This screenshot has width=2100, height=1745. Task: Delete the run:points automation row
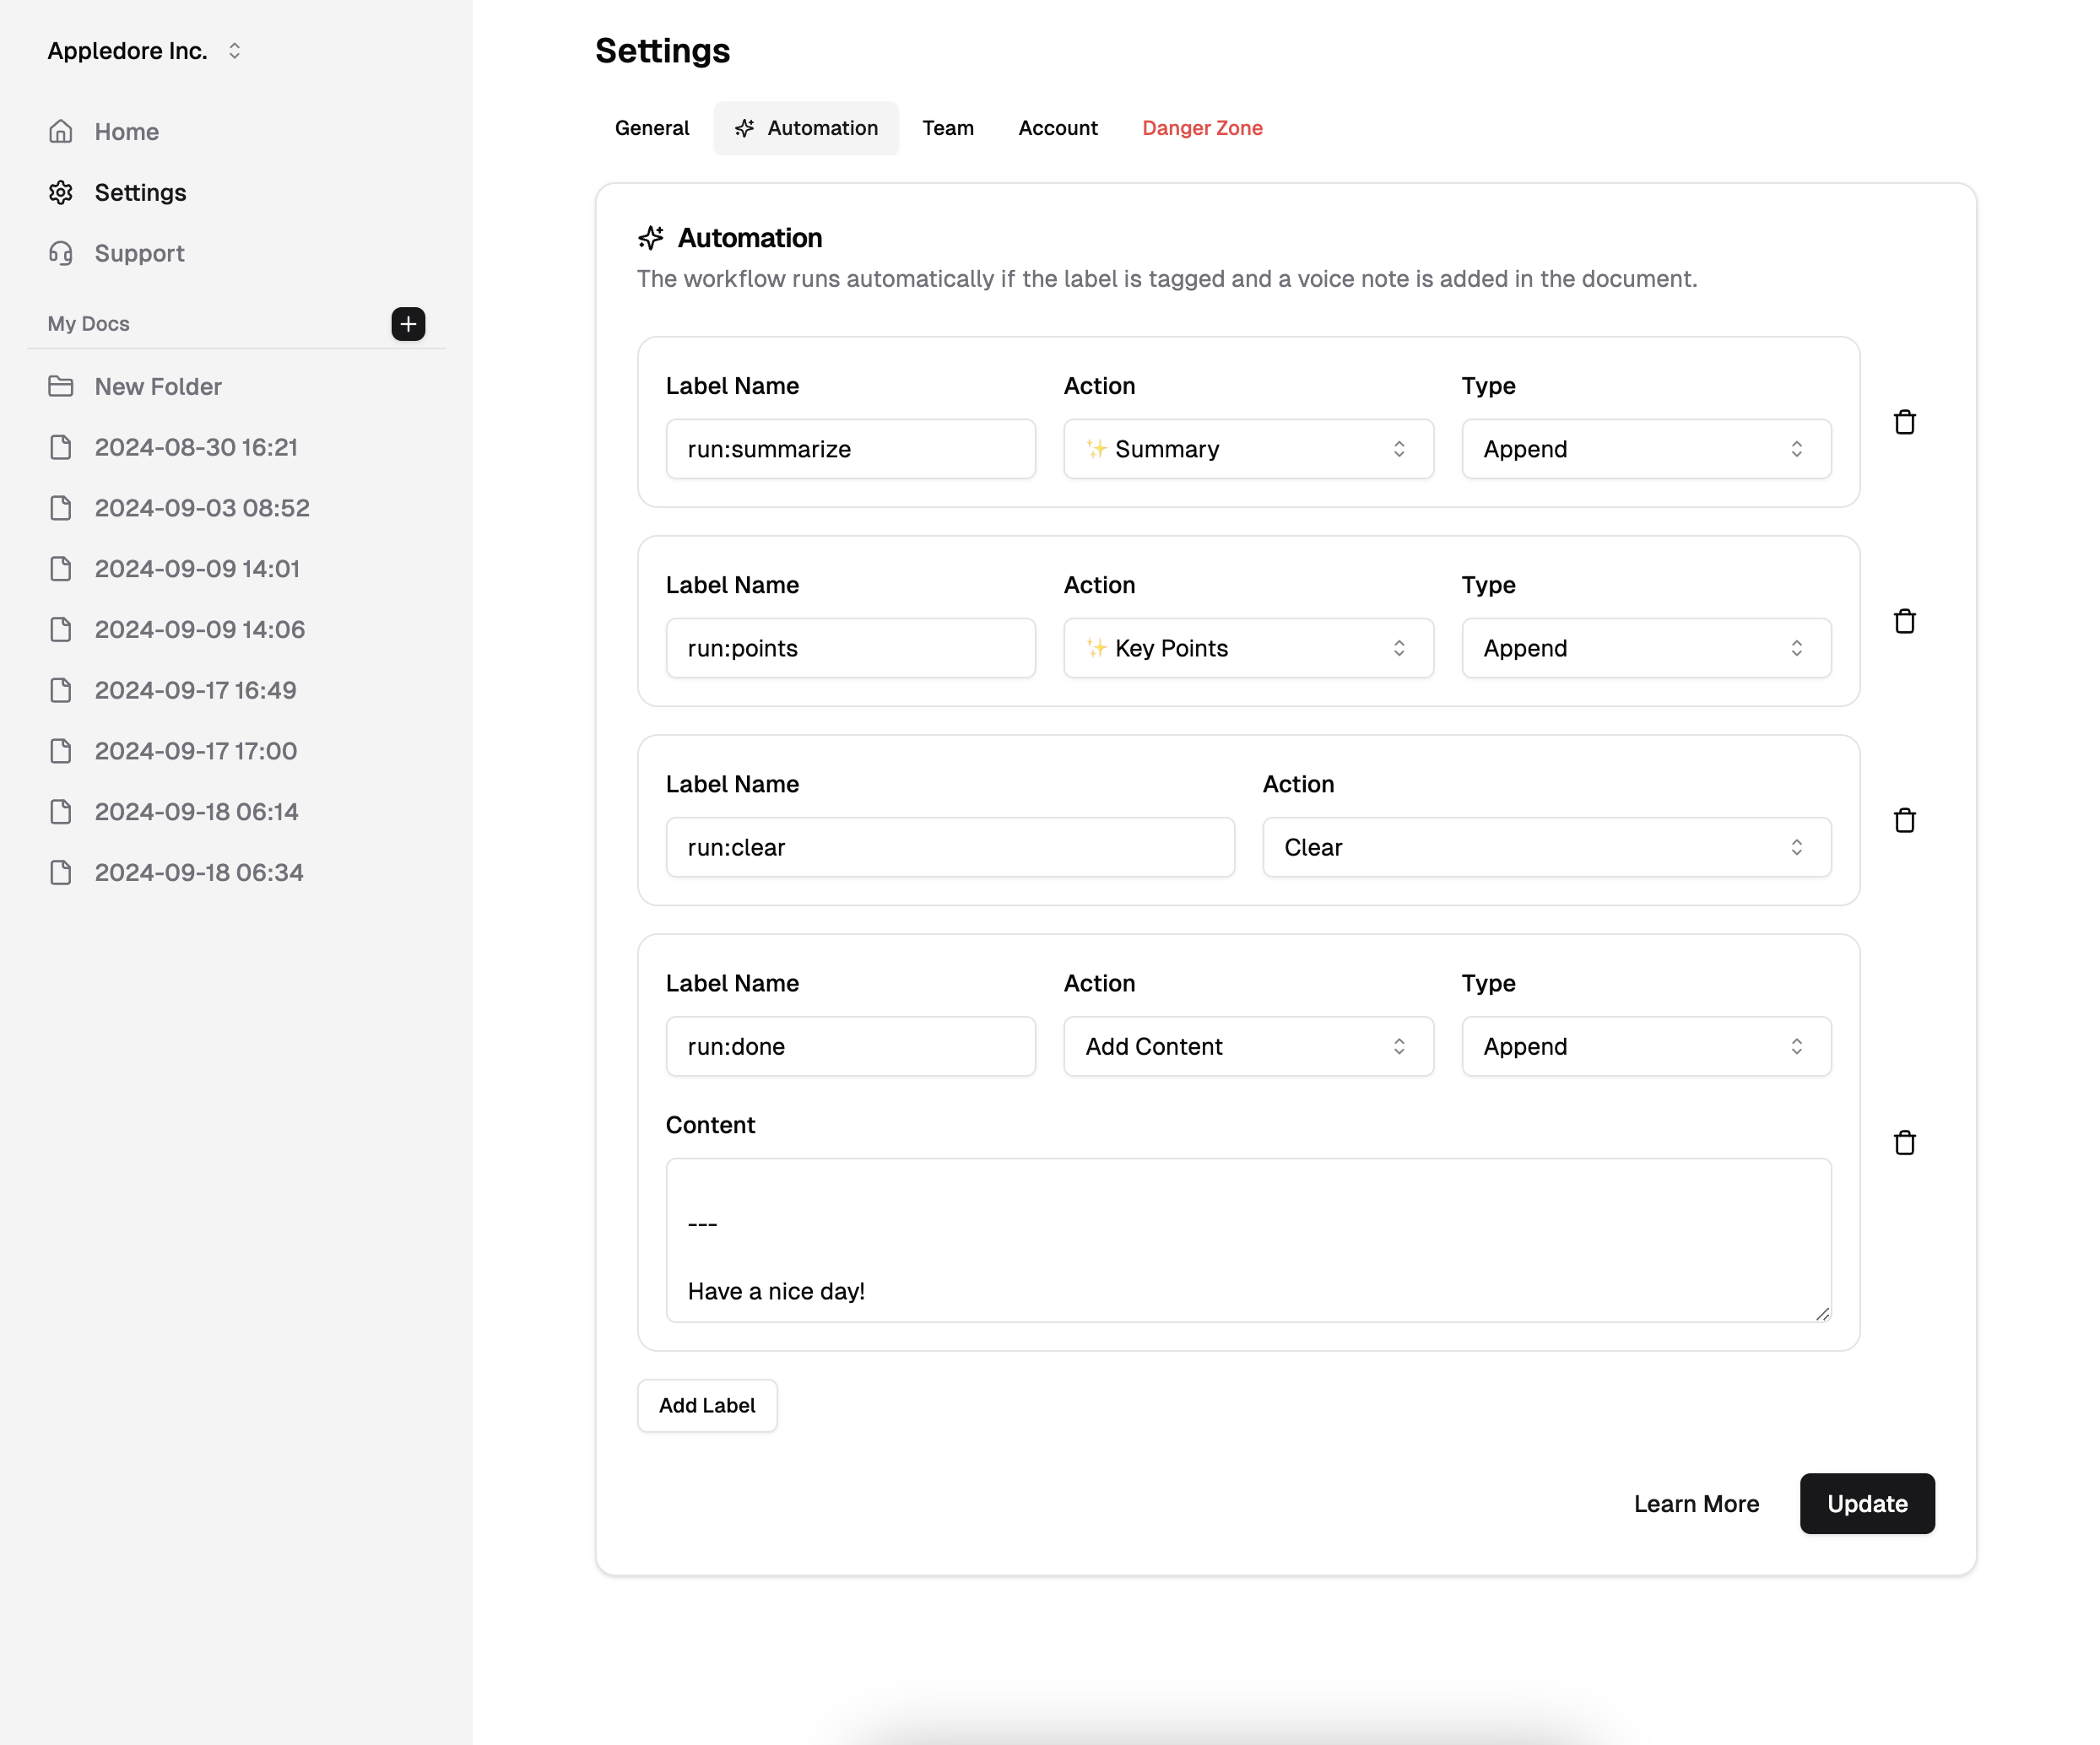(1904, 621)
